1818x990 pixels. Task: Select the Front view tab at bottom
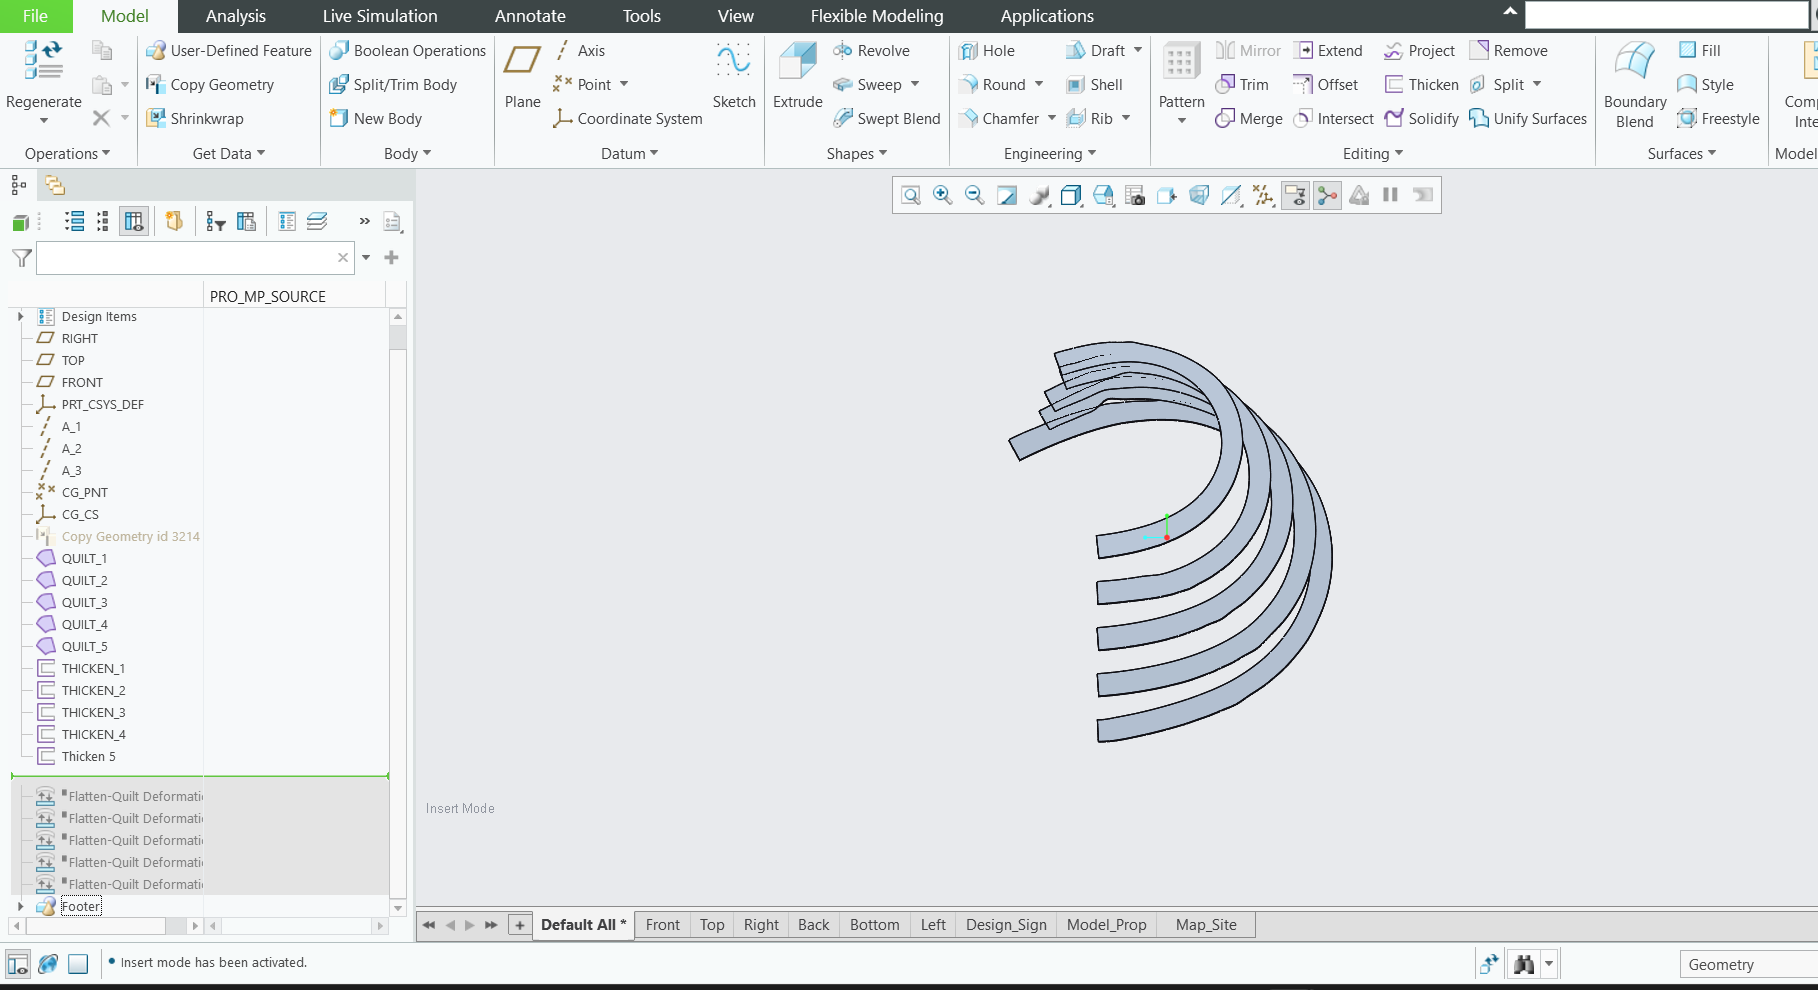(662, 924)
